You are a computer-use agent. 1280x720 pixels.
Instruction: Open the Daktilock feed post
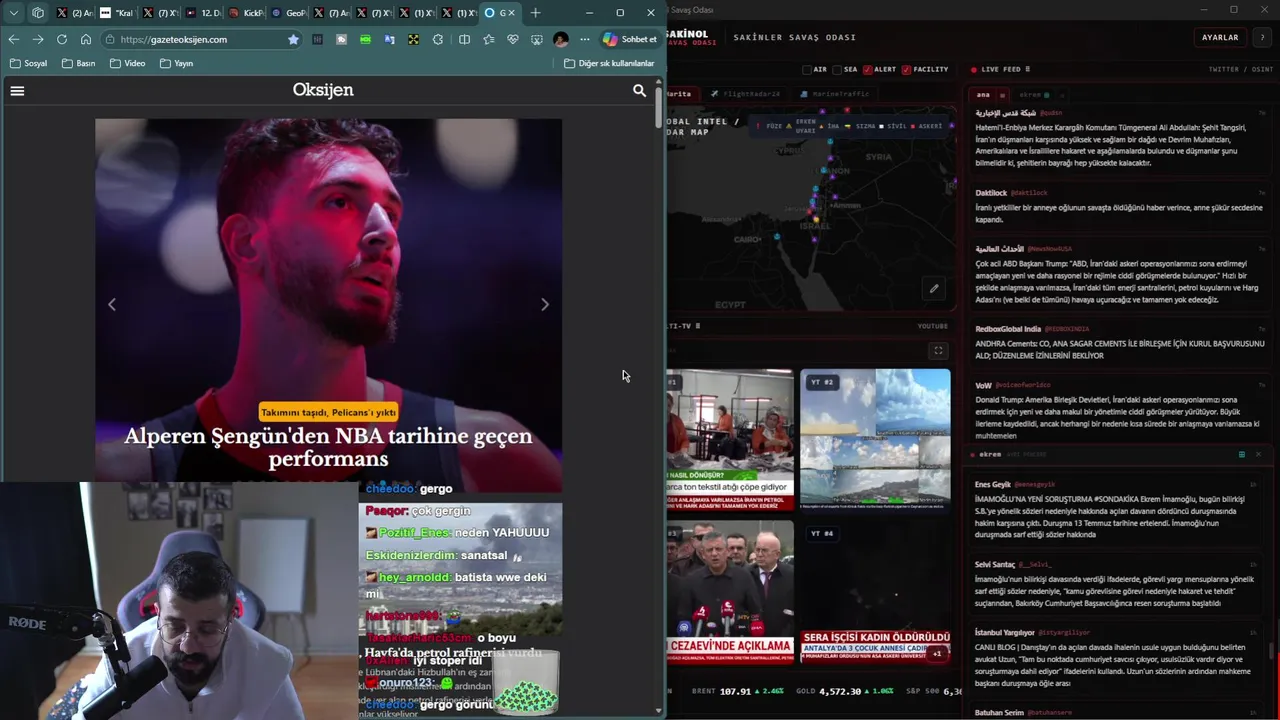(1120, 206)
